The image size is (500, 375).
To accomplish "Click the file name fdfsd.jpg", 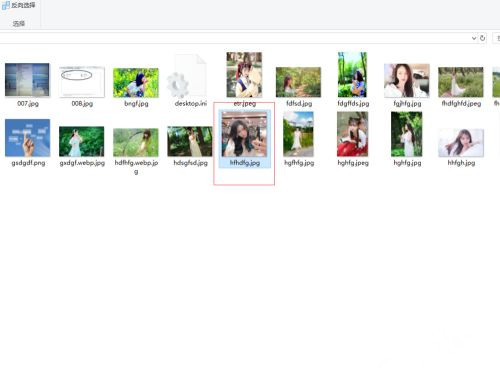I will tap(299, 104).
